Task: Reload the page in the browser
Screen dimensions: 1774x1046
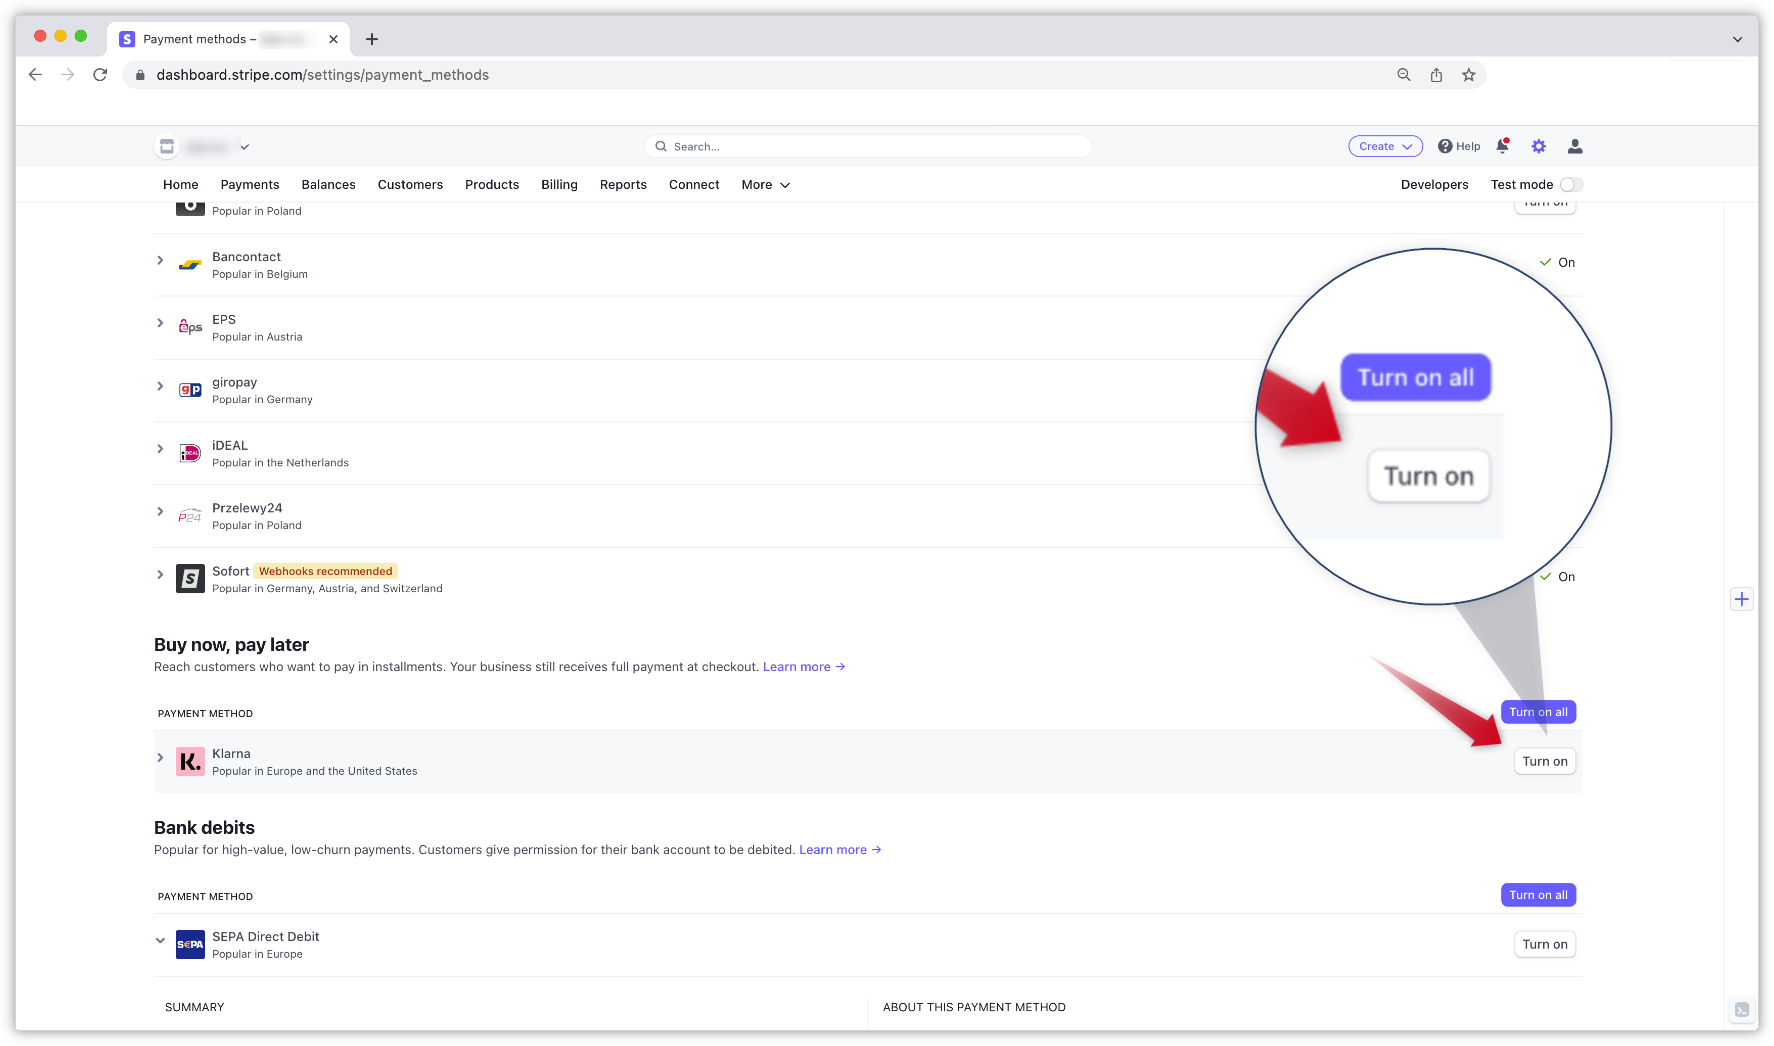Action: [100, 75]
